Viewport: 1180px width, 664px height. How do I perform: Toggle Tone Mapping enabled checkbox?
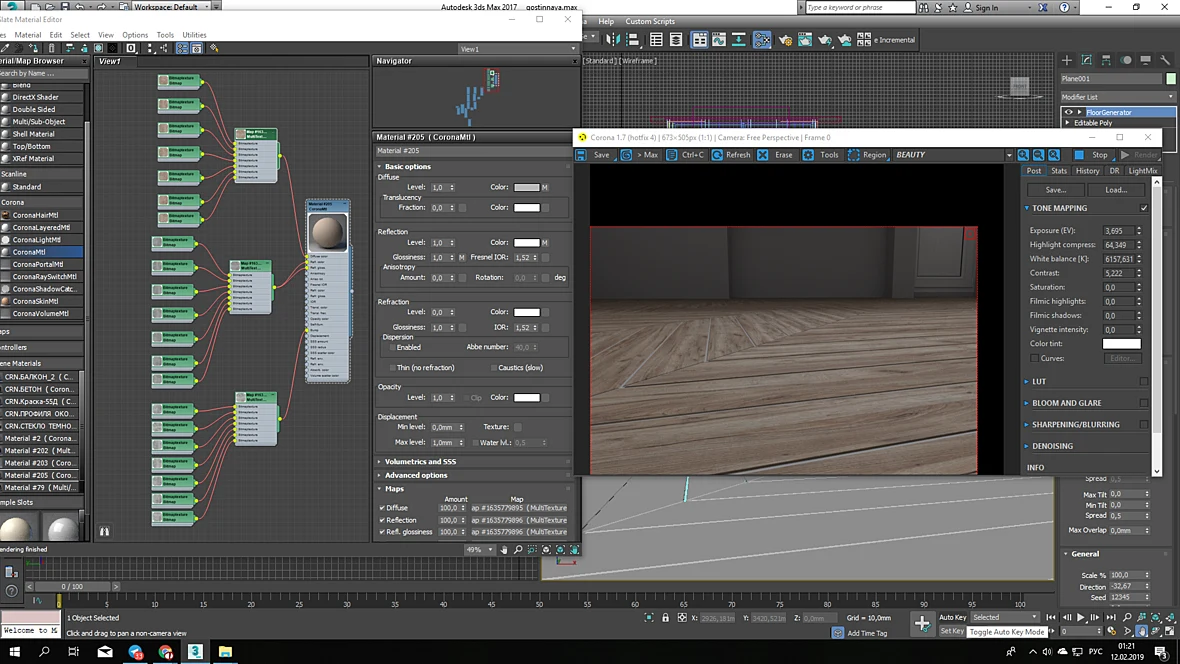[1144, 209]
